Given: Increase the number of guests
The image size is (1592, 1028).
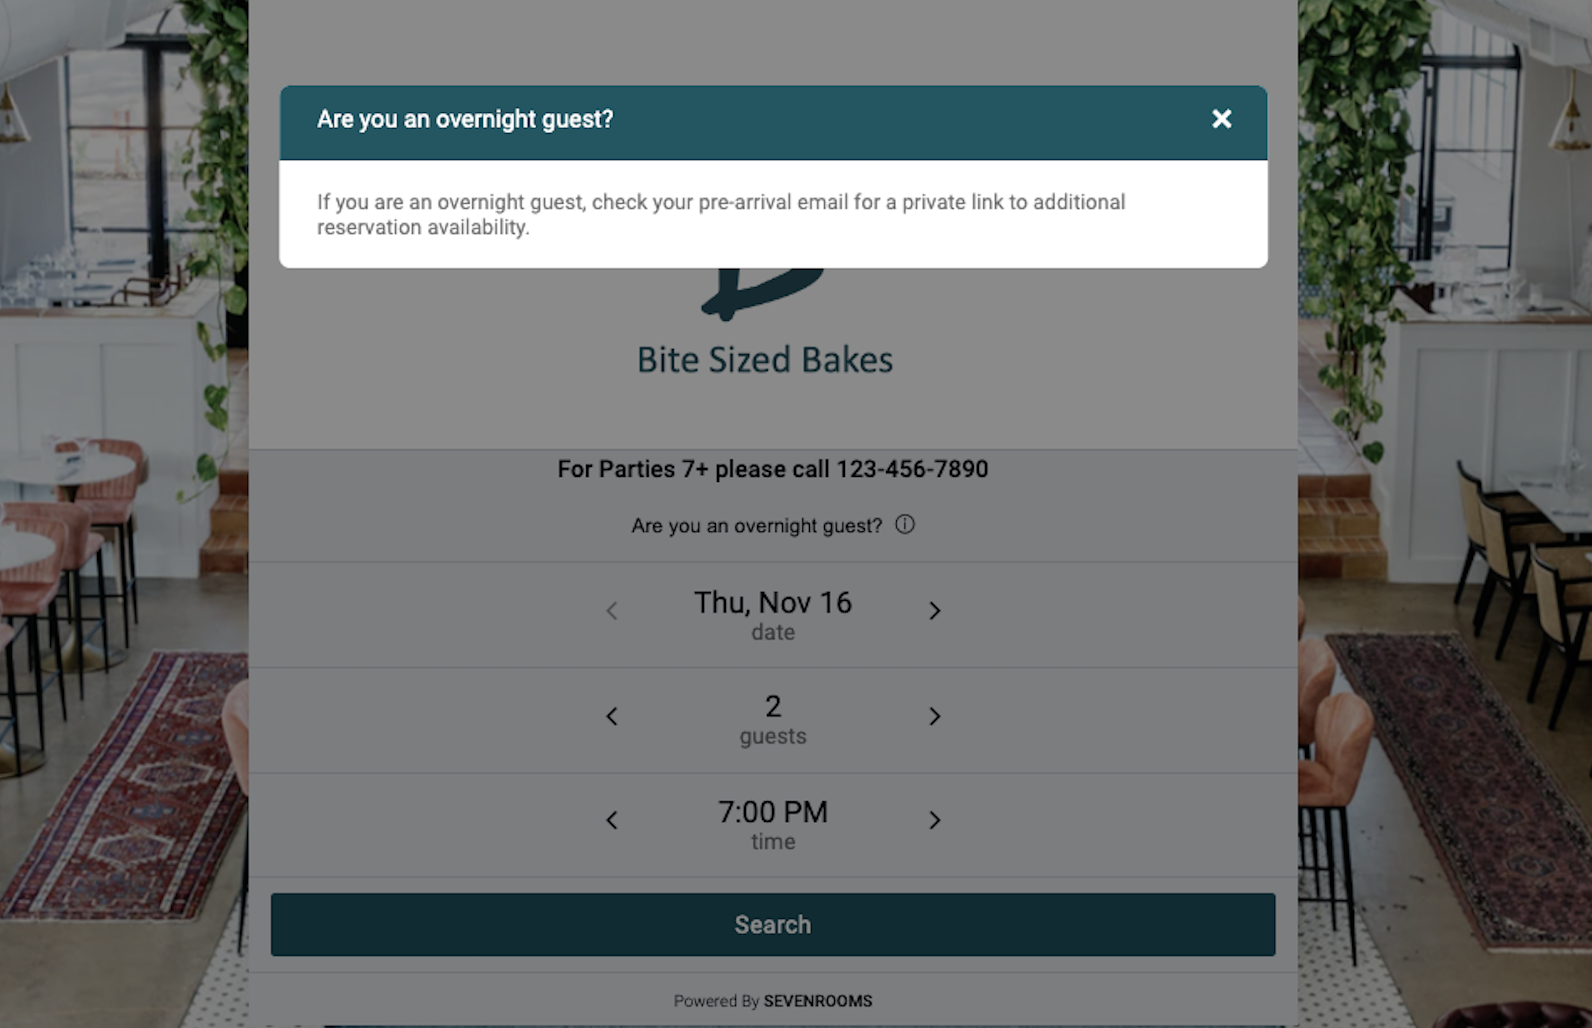Looking at the screenshot, I should 934,716.
